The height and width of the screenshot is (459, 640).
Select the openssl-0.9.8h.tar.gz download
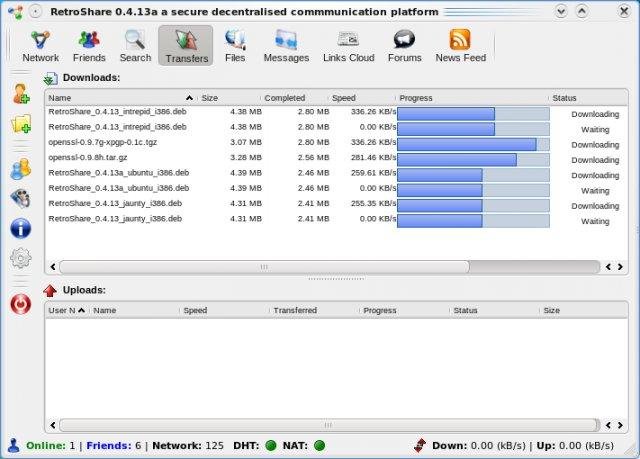tap(336, 158)
